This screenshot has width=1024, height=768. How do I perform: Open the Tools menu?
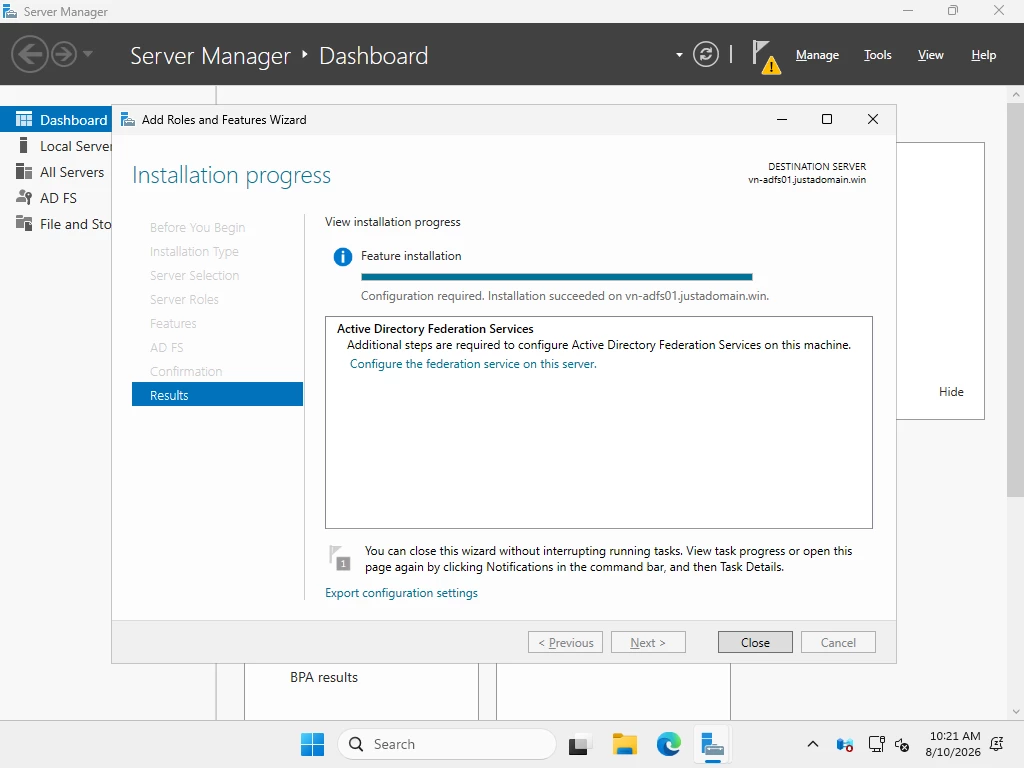(x=877, y=55)
